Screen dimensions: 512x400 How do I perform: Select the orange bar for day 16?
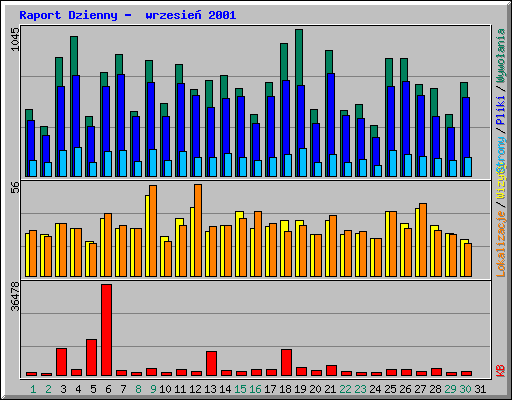[258, 244]
